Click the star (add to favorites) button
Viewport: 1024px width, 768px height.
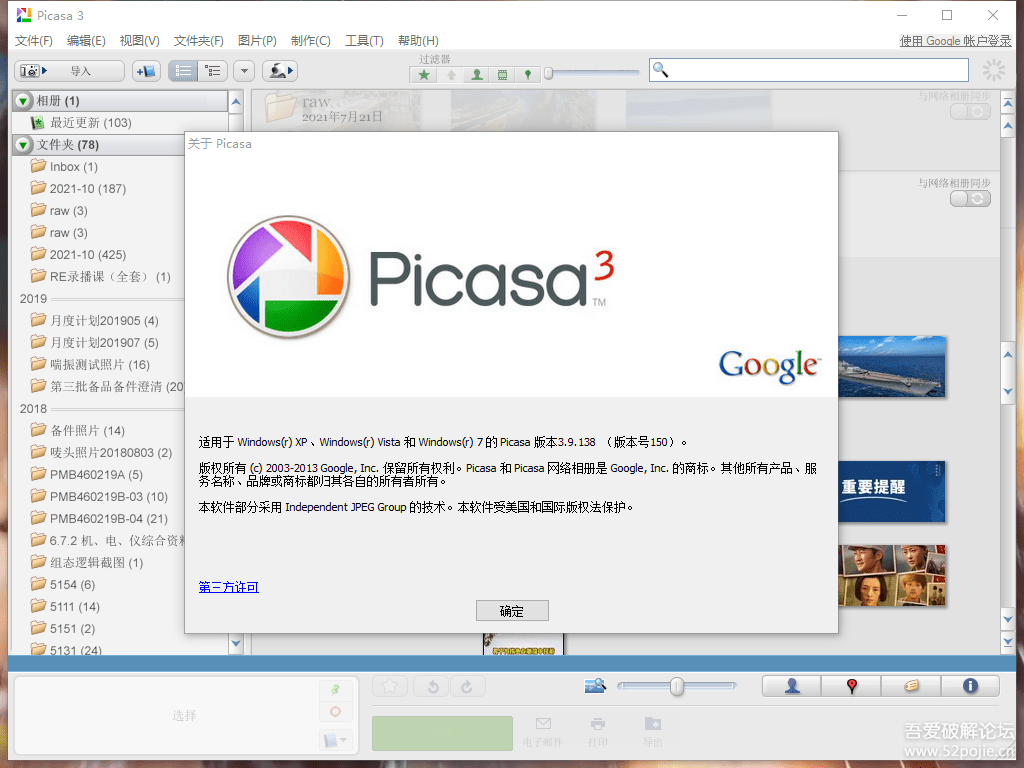390,686
